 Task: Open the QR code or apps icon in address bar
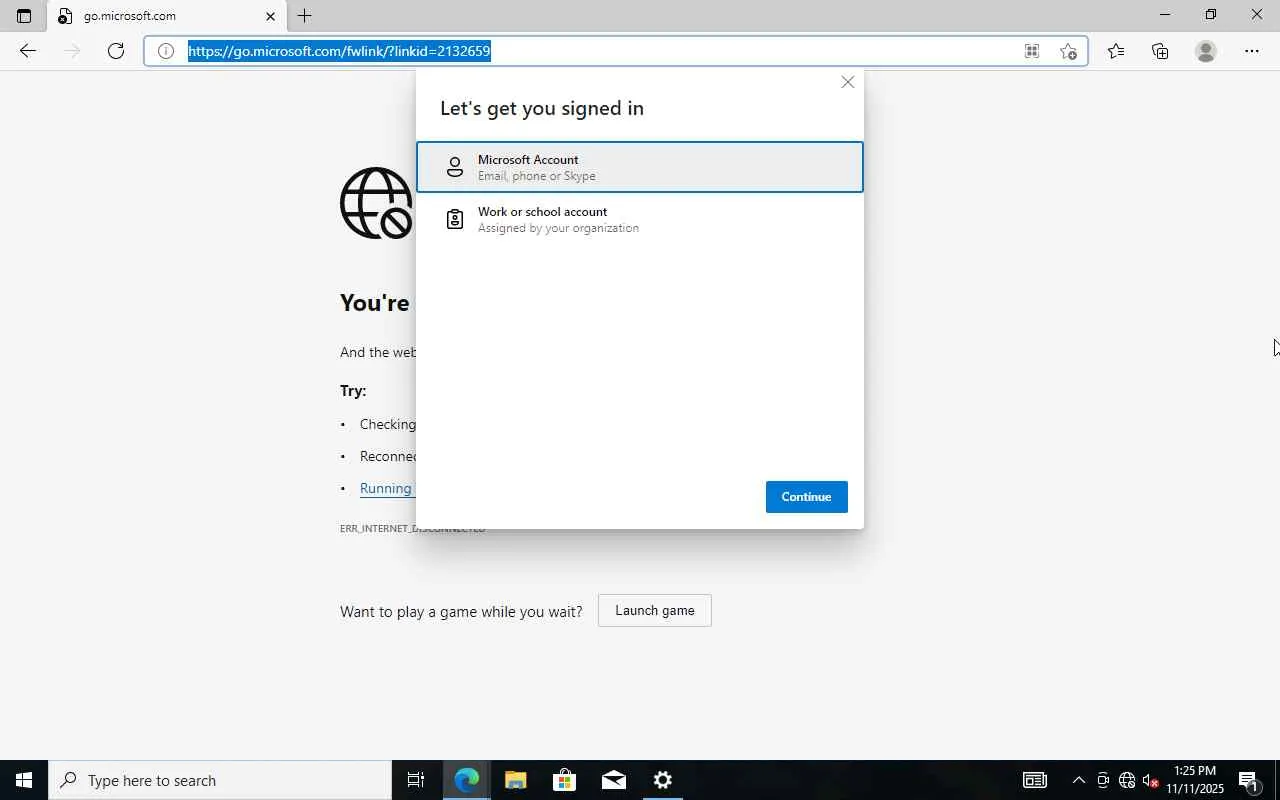1031,51
